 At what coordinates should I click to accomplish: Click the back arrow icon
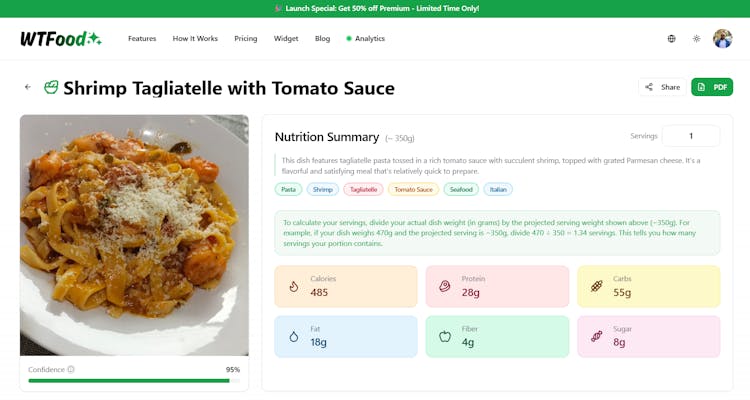28,87
